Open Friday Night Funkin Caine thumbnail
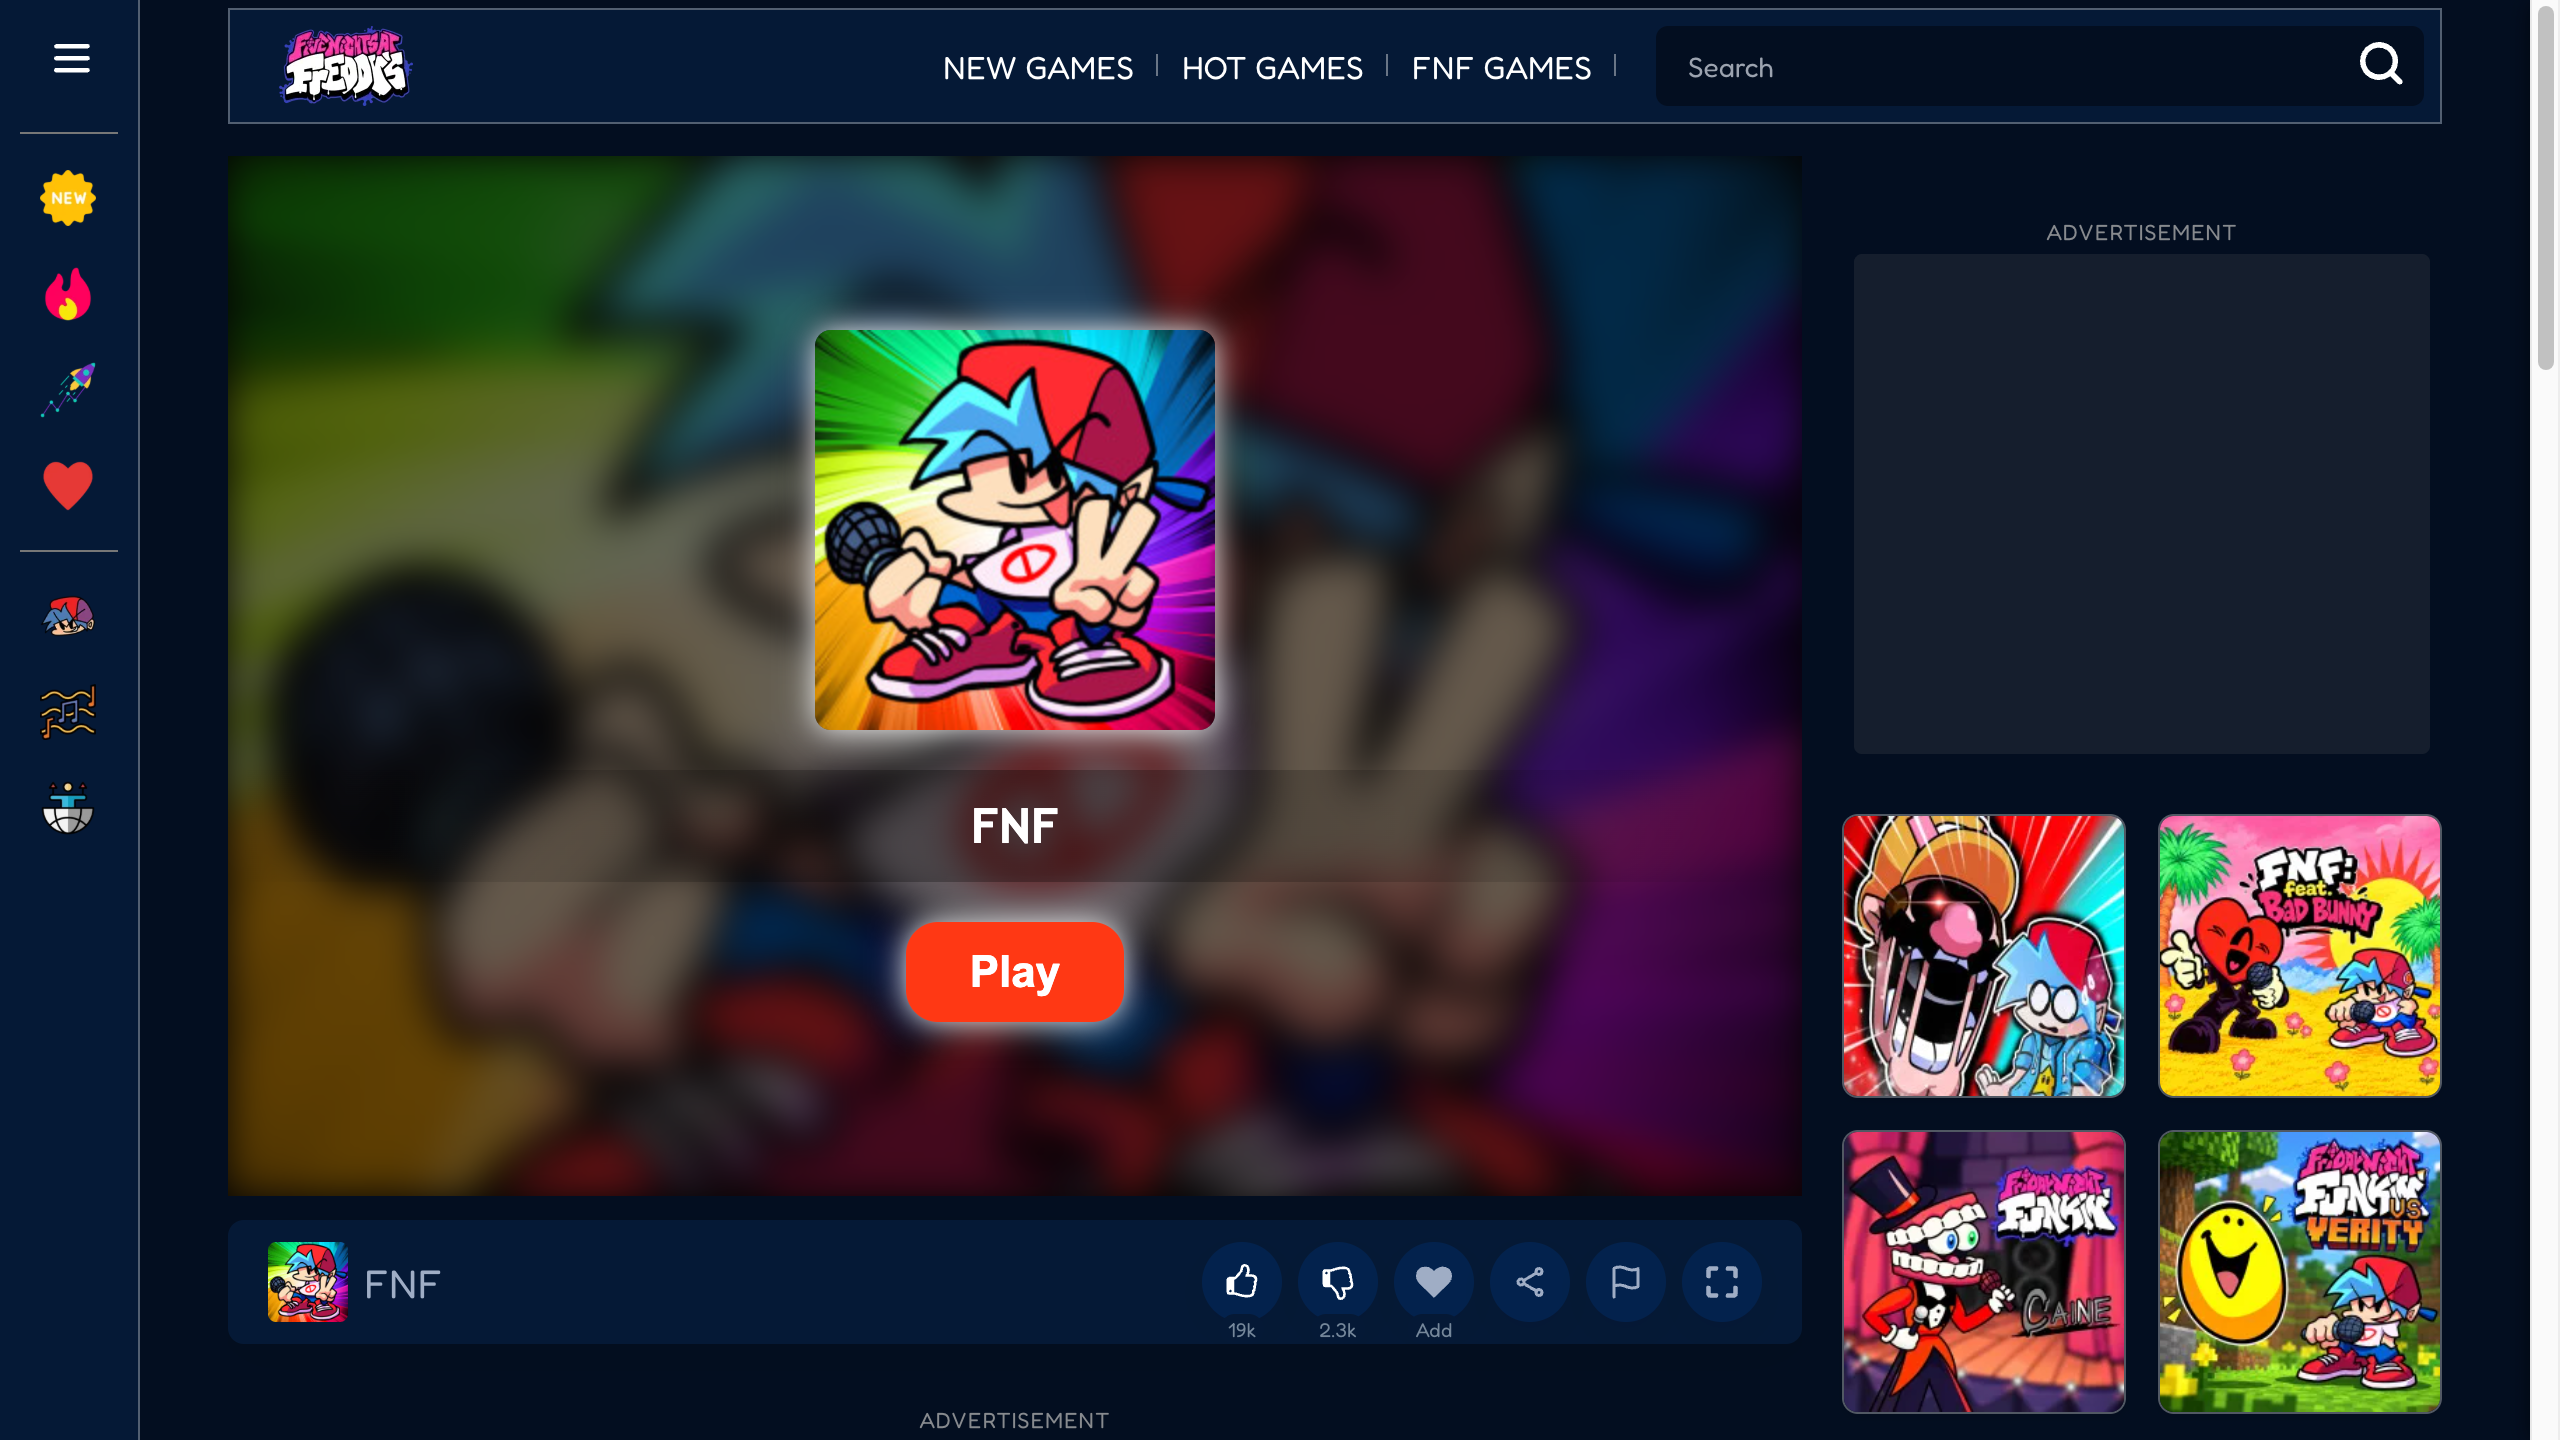Screen dimensions: 2560x1440 point(1984,1272)
